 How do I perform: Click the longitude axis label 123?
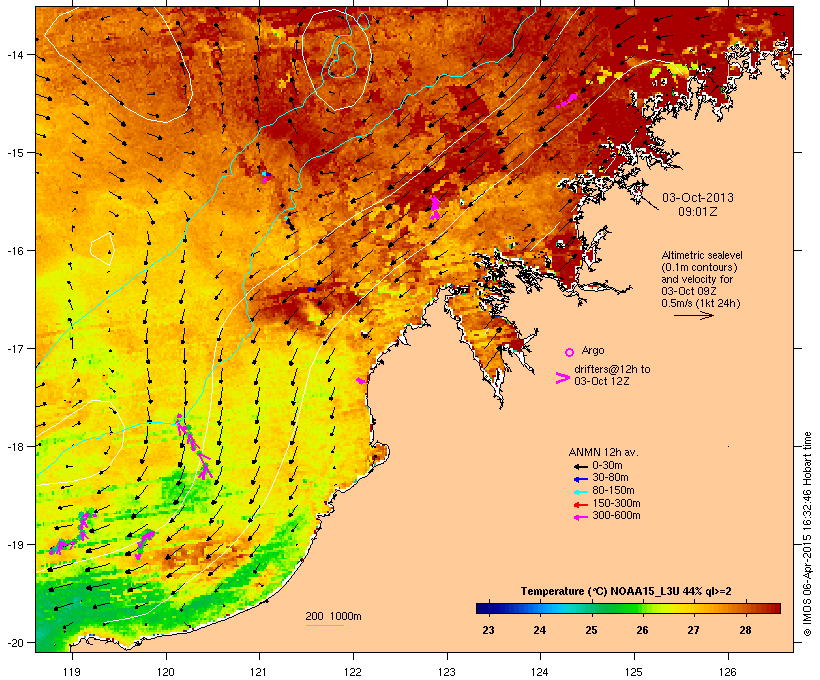click(x=447, y=672)
